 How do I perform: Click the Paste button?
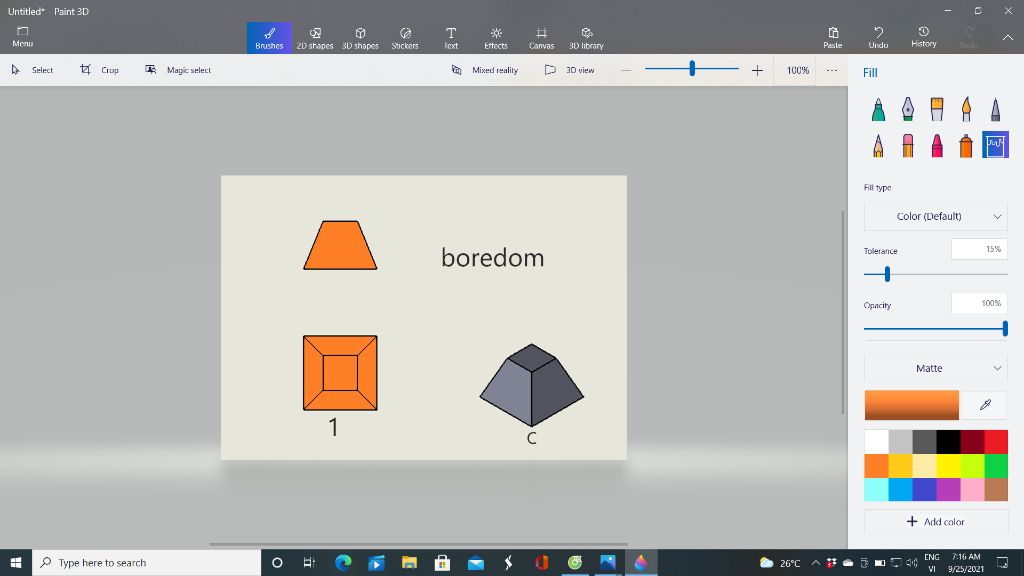click(833, 38)
